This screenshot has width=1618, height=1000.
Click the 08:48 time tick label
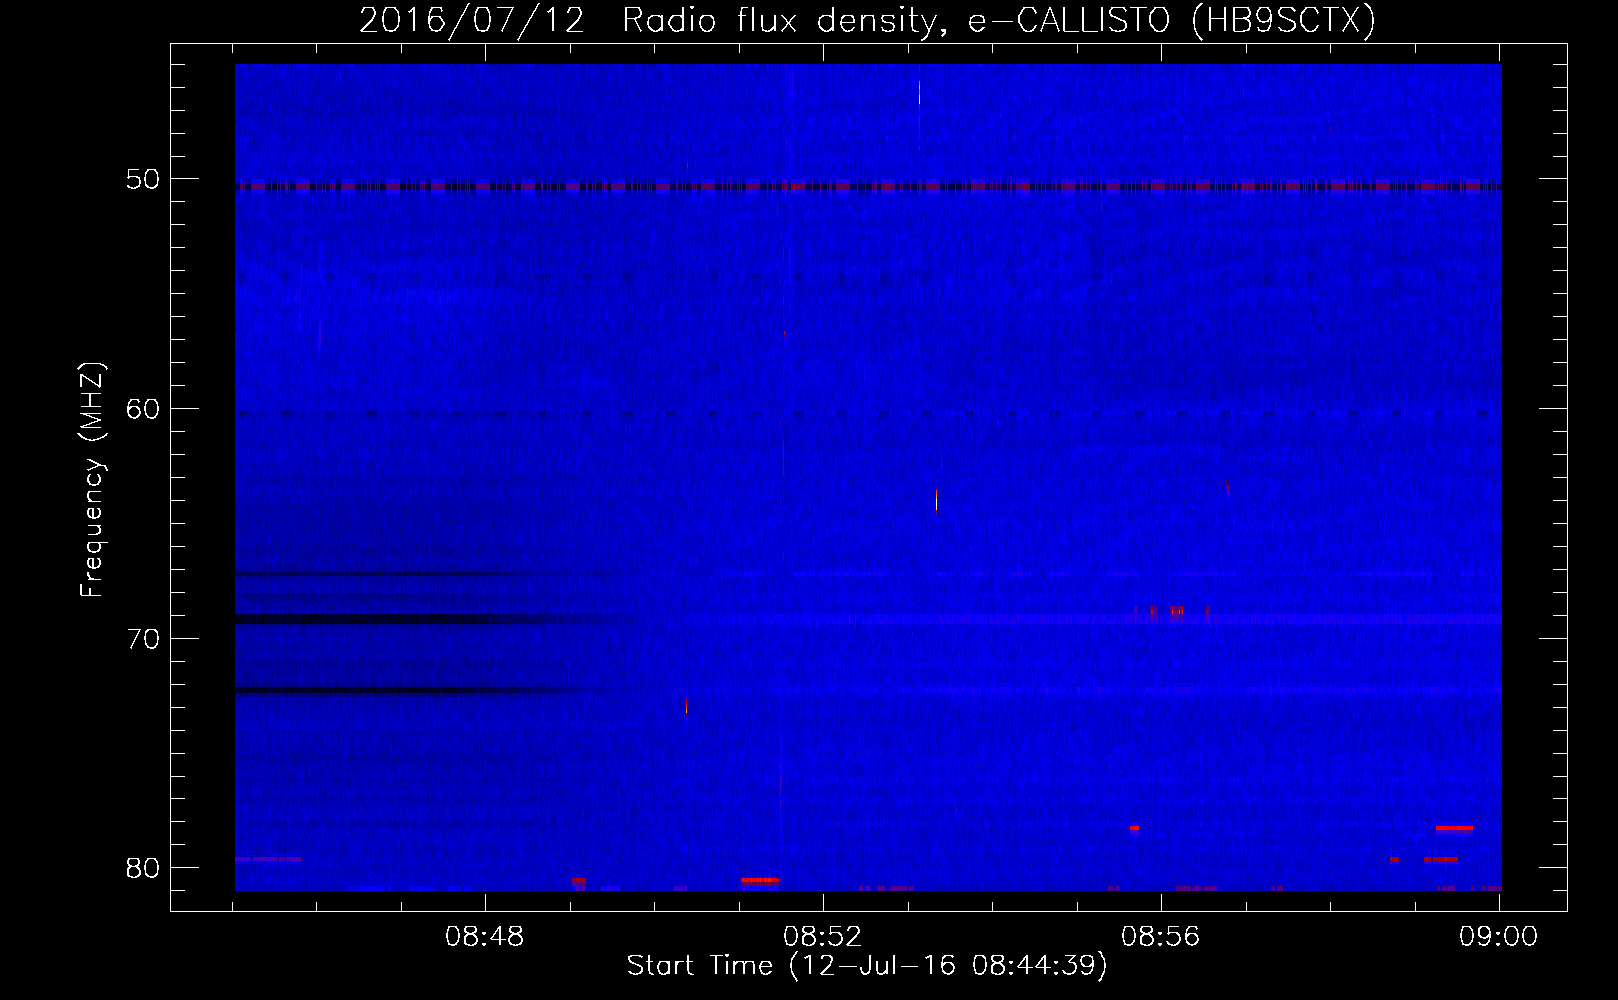(x=485, y=936)
